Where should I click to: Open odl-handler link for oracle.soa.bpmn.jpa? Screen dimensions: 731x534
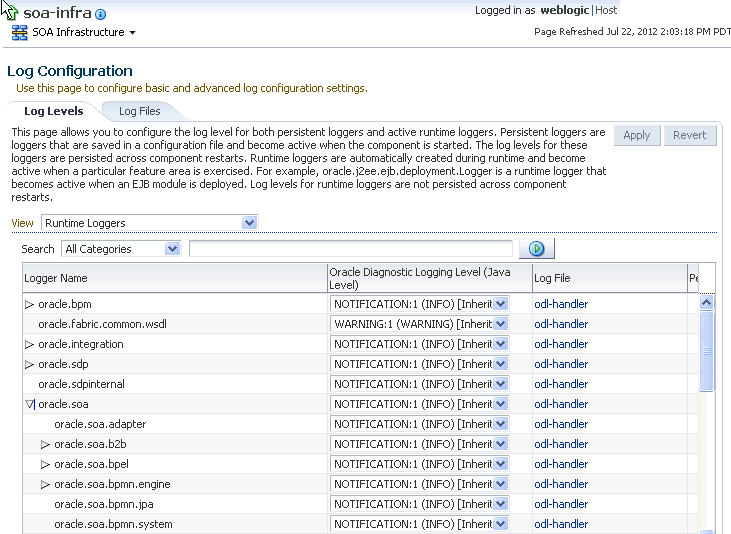pos(561,504)
